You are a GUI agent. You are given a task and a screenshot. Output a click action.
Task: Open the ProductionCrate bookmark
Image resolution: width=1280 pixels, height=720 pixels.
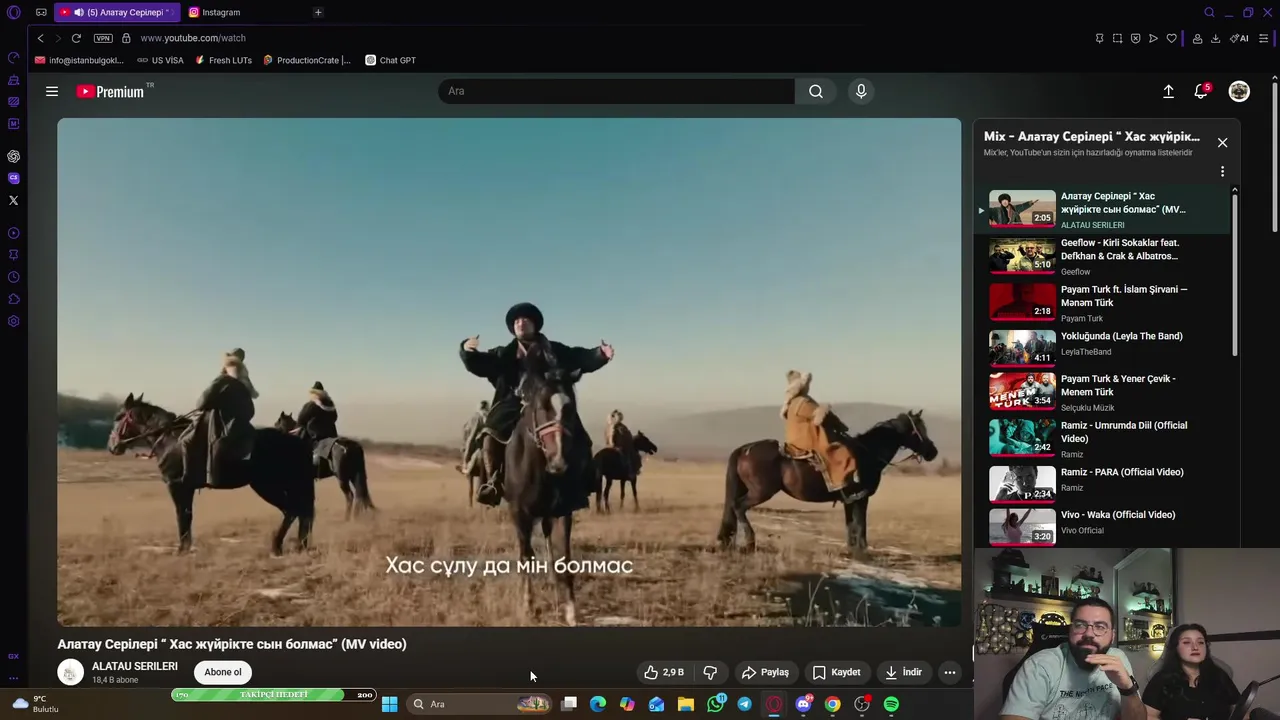307,60
